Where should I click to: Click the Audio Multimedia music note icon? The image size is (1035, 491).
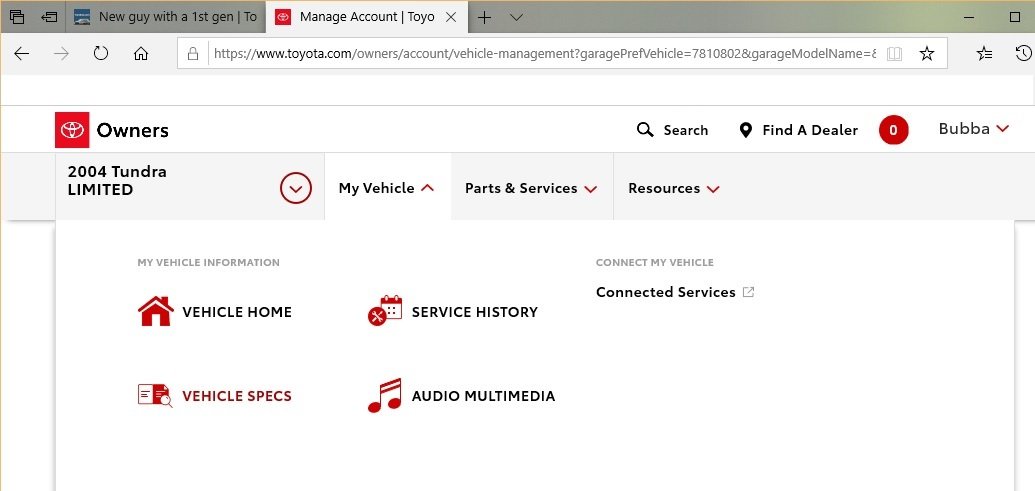(385, 395)
